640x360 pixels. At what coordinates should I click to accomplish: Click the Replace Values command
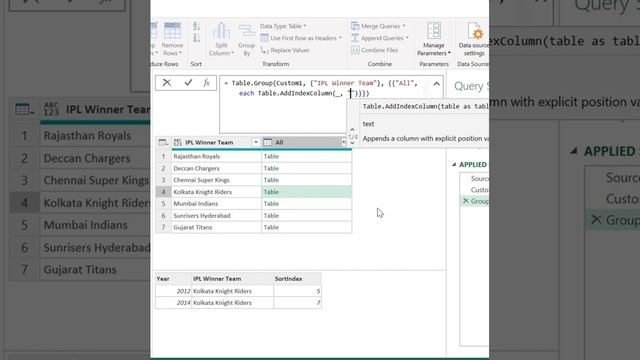point(285,50)
